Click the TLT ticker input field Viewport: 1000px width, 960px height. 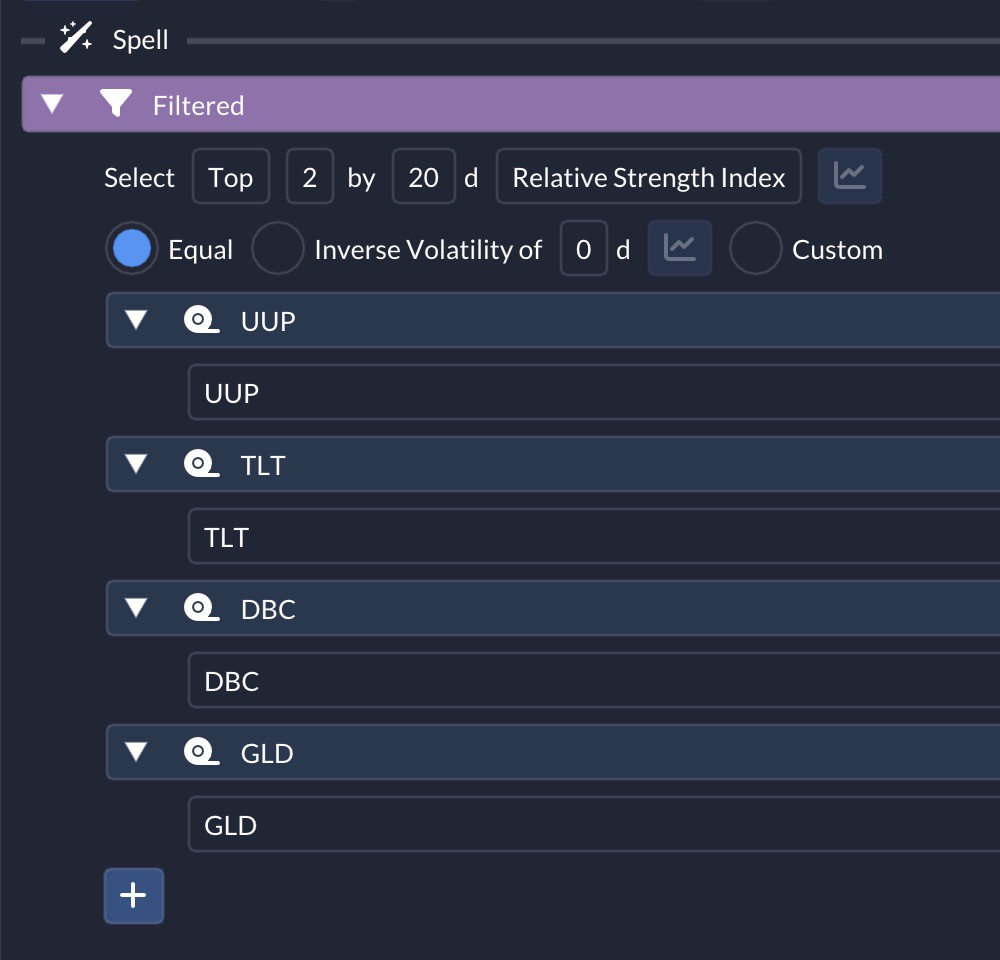[594, 537]
